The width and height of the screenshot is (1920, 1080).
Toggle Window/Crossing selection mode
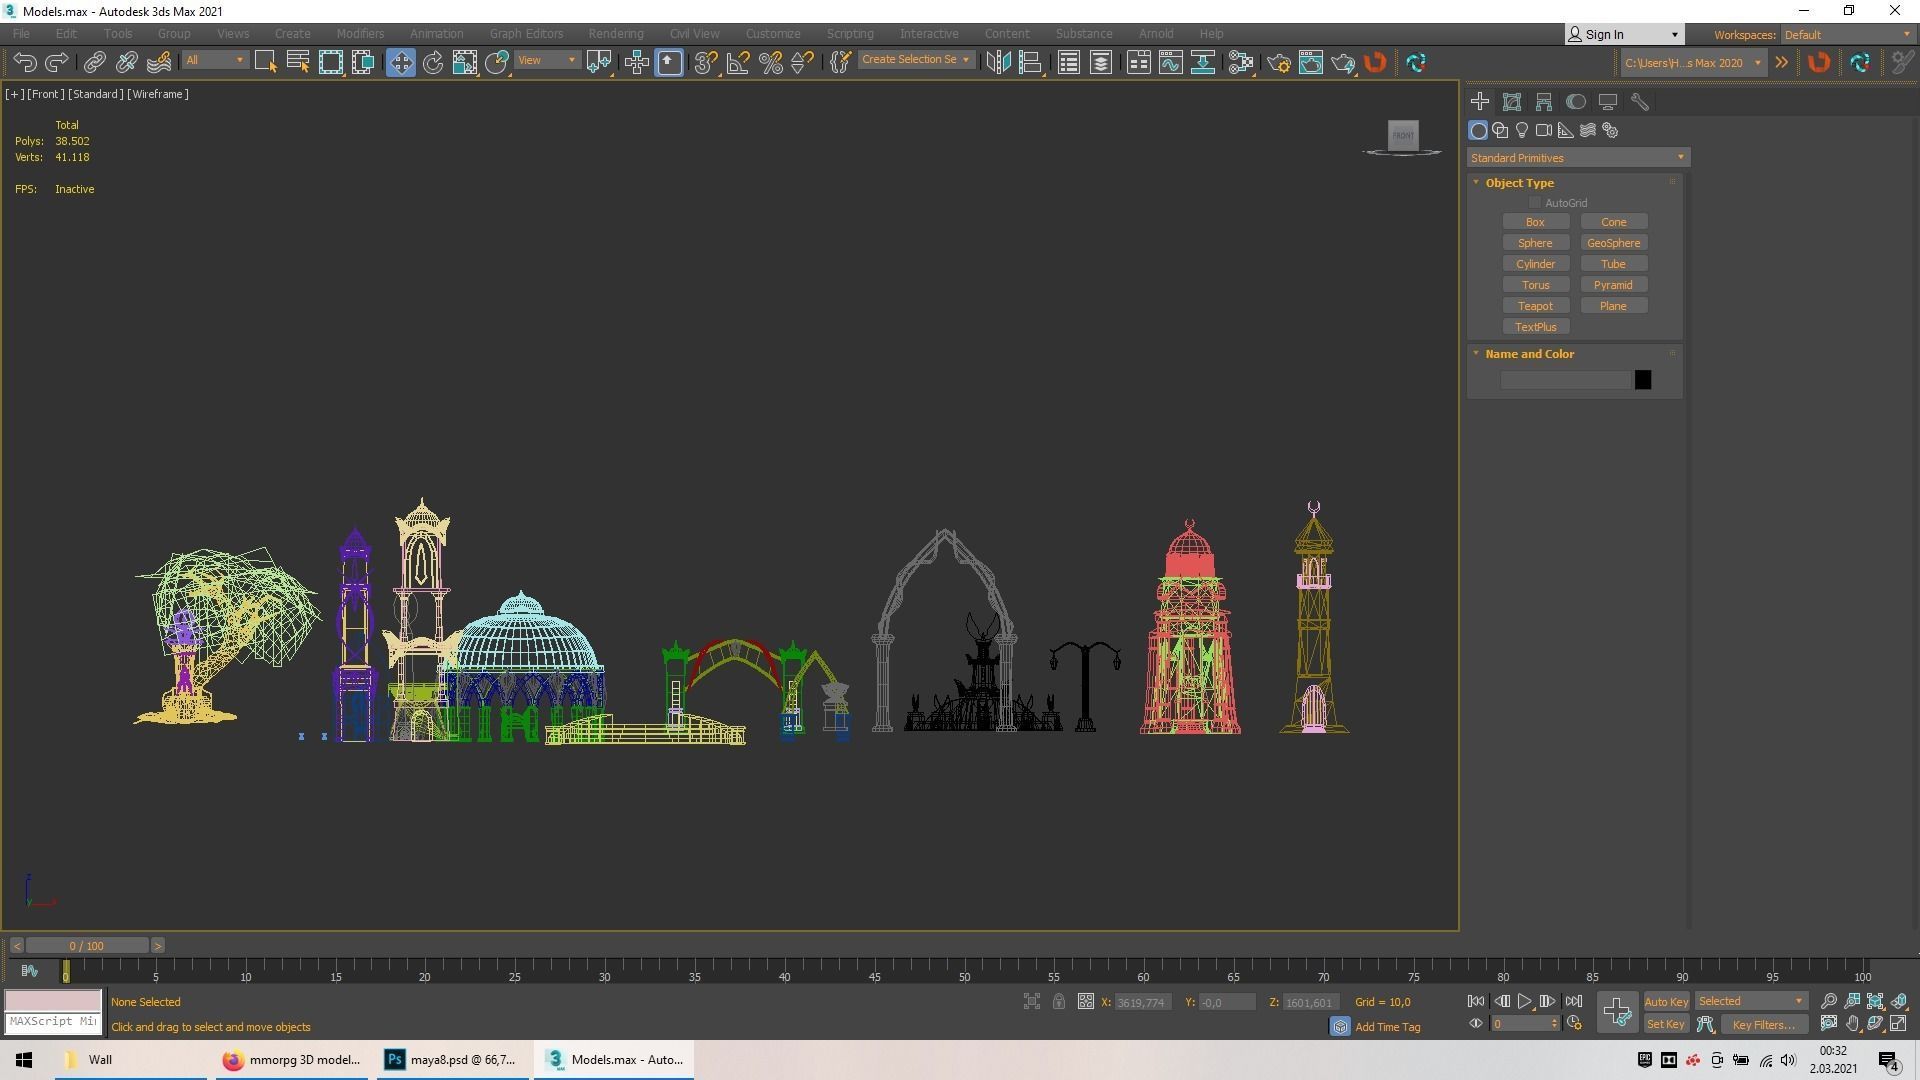point(363,63)
